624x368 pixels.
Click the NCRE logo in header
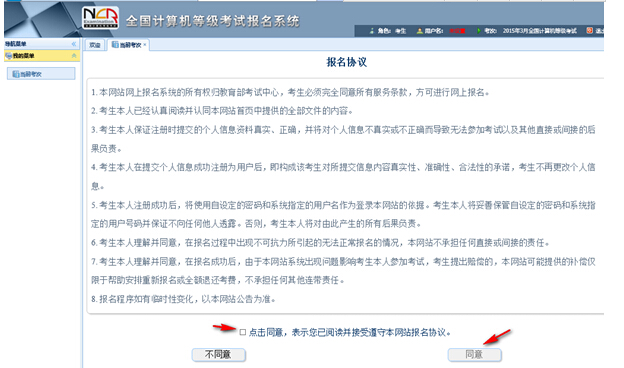(x=100, y=18)
